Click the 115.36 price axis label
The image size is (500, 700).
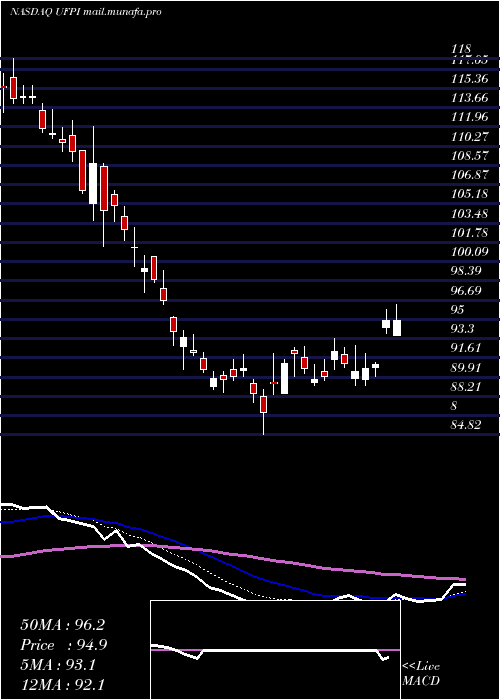point(470,79)
